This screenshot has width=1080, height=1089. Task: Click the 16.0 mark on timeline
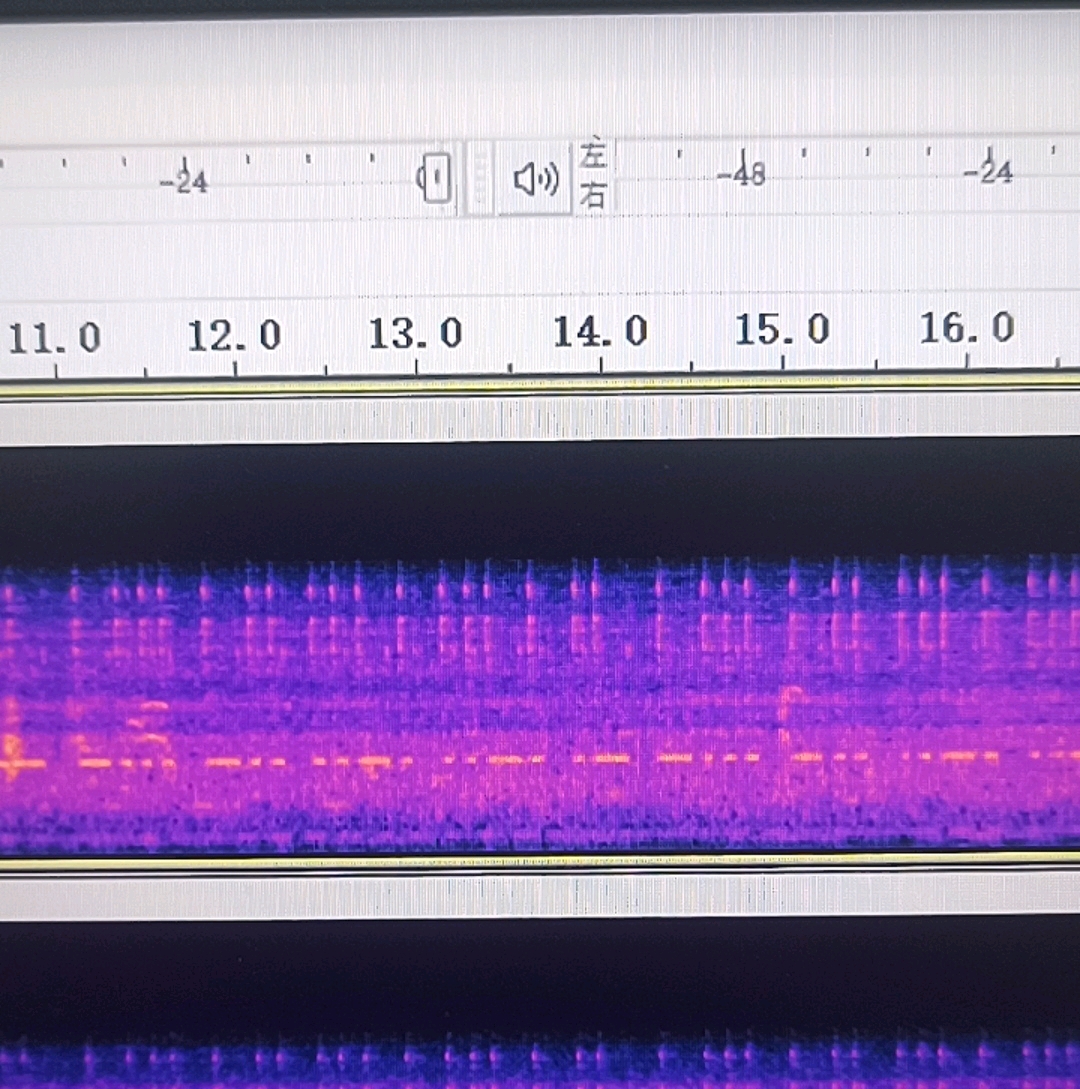967,327
